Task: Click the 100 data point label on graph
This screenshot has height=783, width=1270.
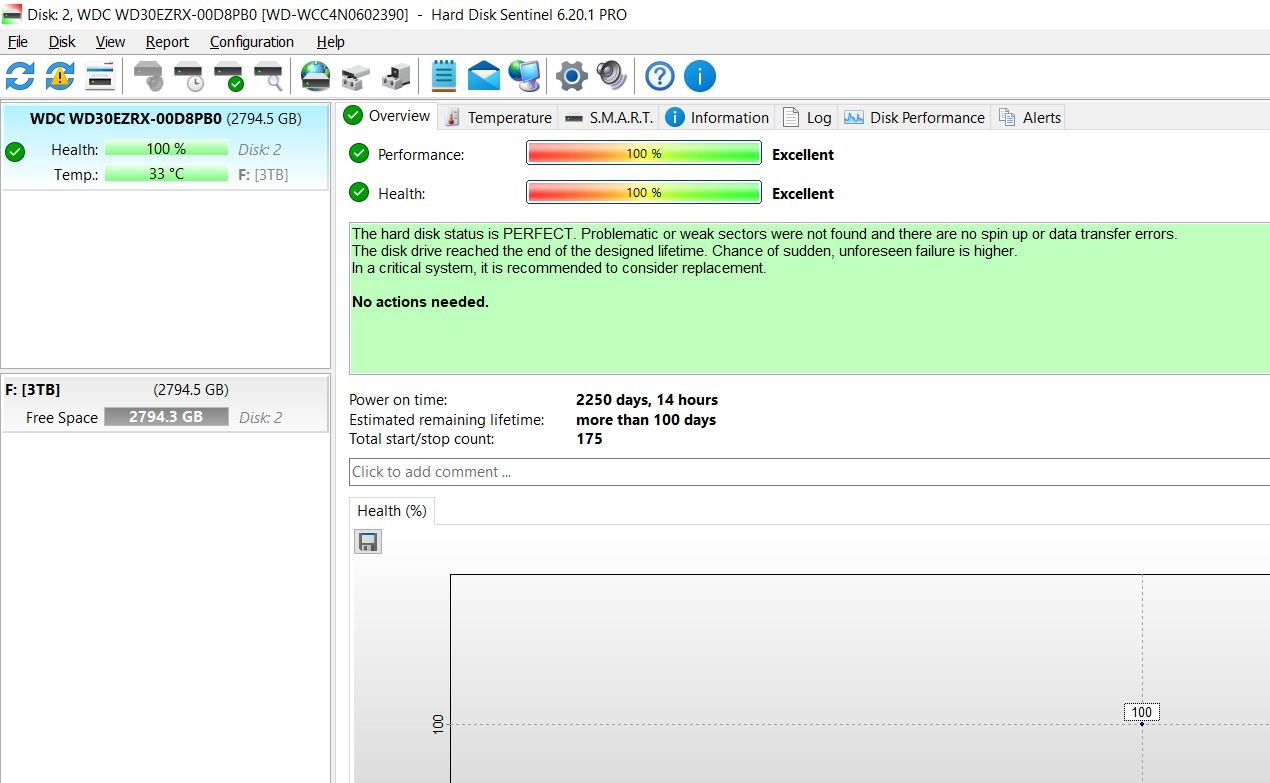Action: (1141, 712)
